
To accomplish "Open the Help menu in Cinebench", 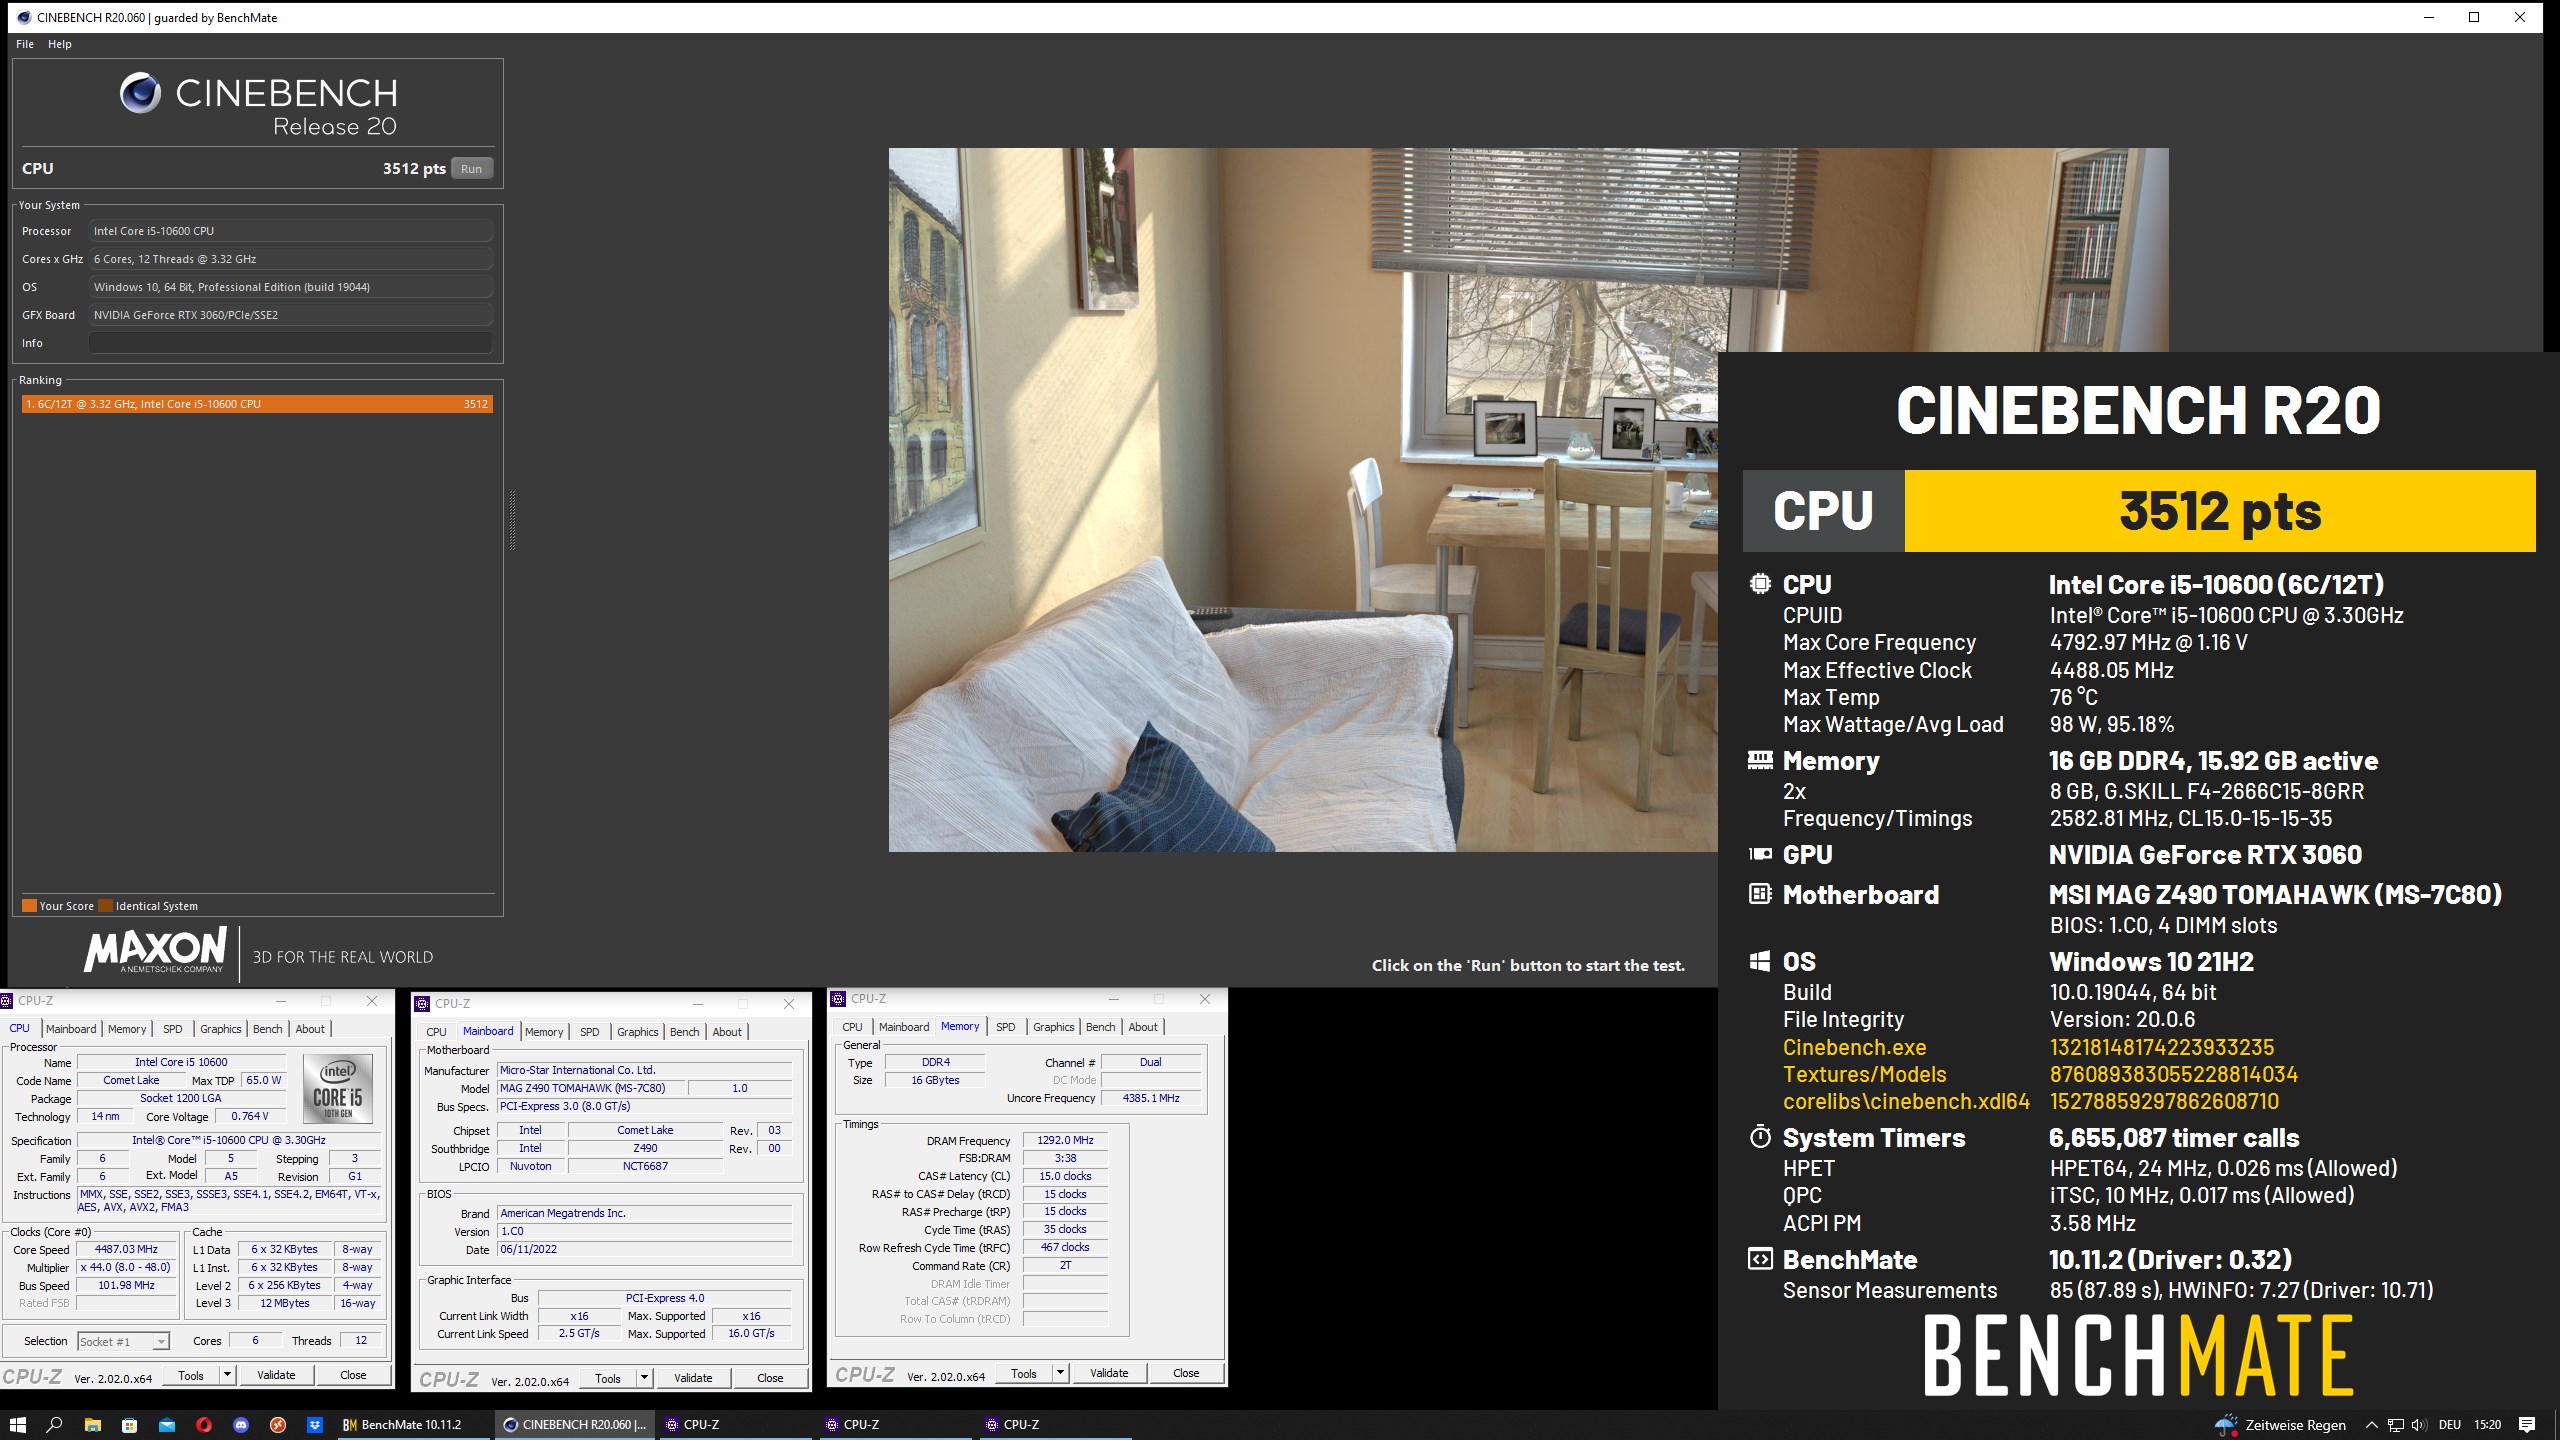I will click(60, 44).
